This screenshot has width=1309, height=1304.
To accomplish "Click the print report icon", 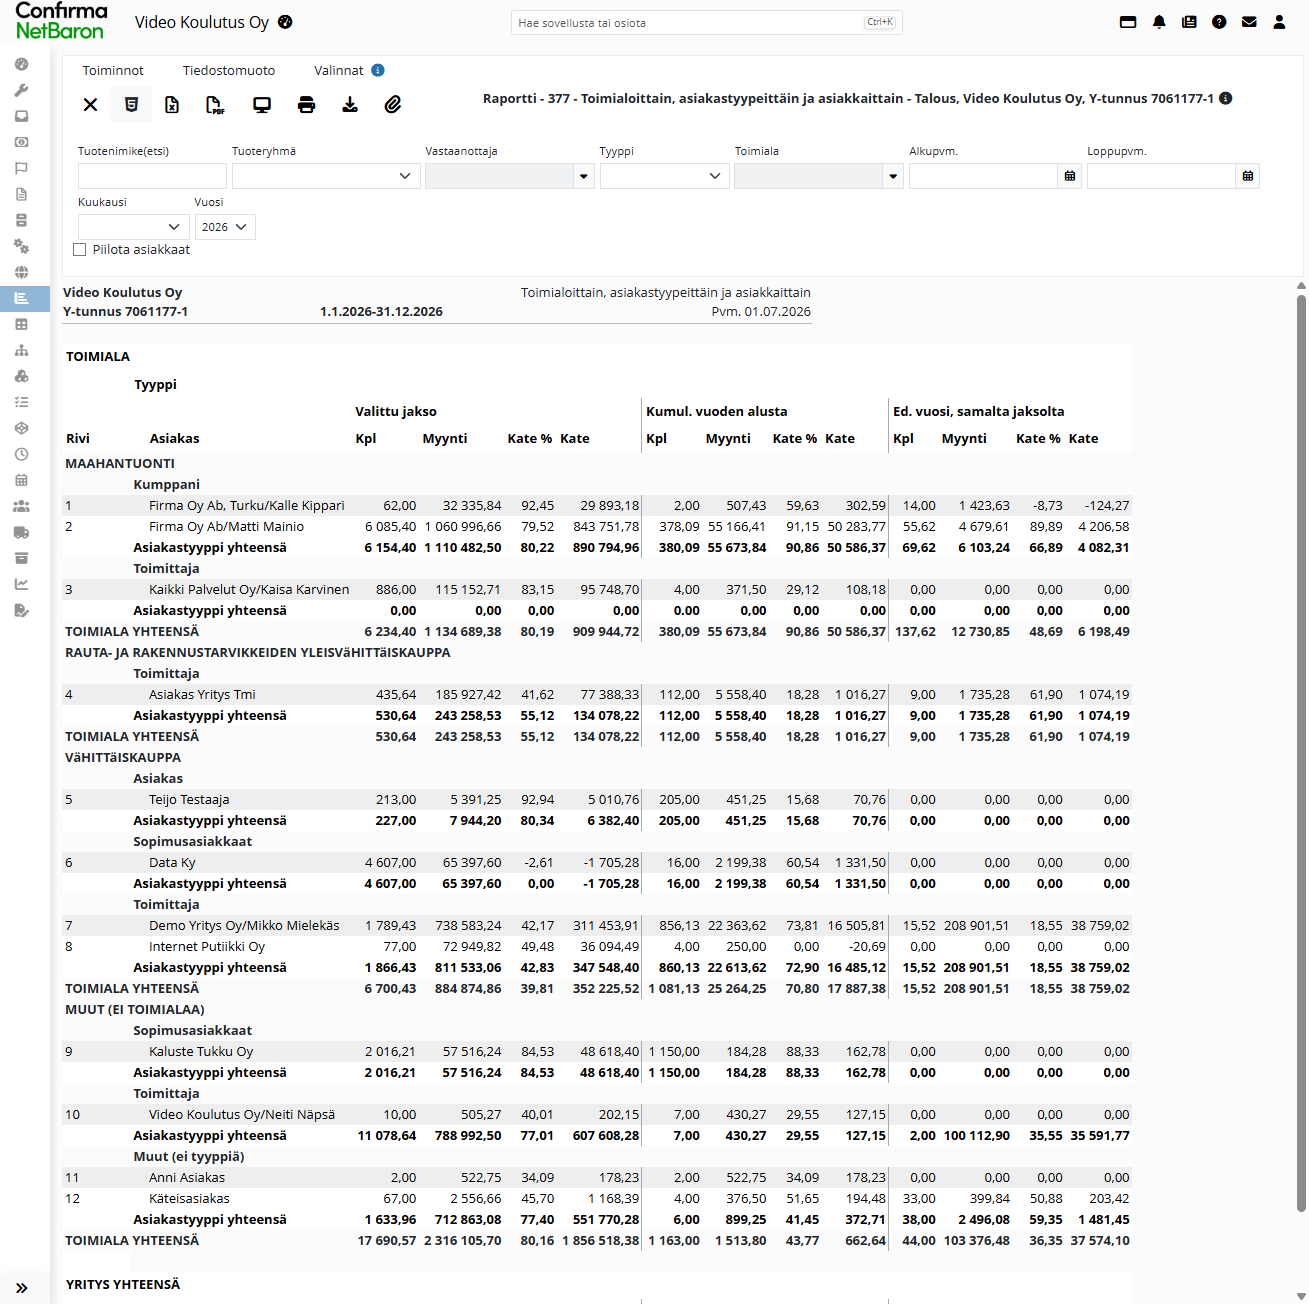I will (307, 105).
